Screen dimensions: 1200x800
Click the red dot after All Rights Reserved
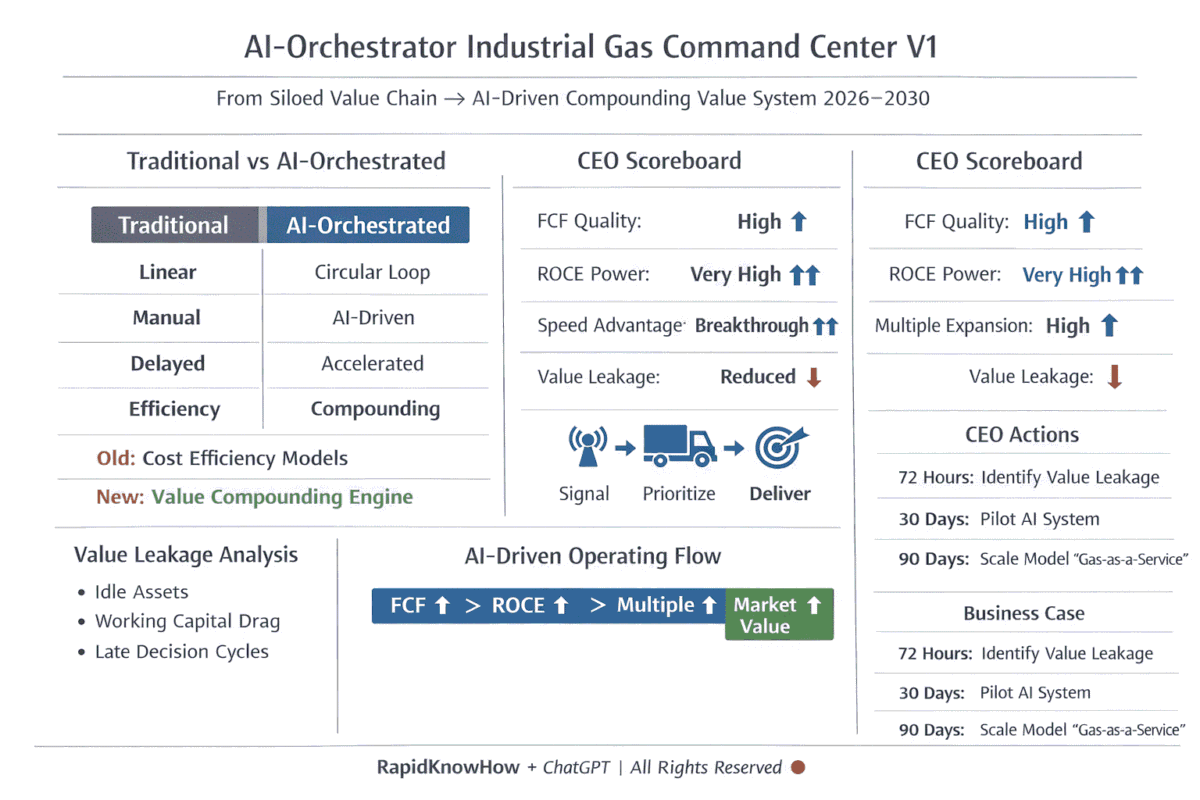pyautogui.click(x=798, y=767)
